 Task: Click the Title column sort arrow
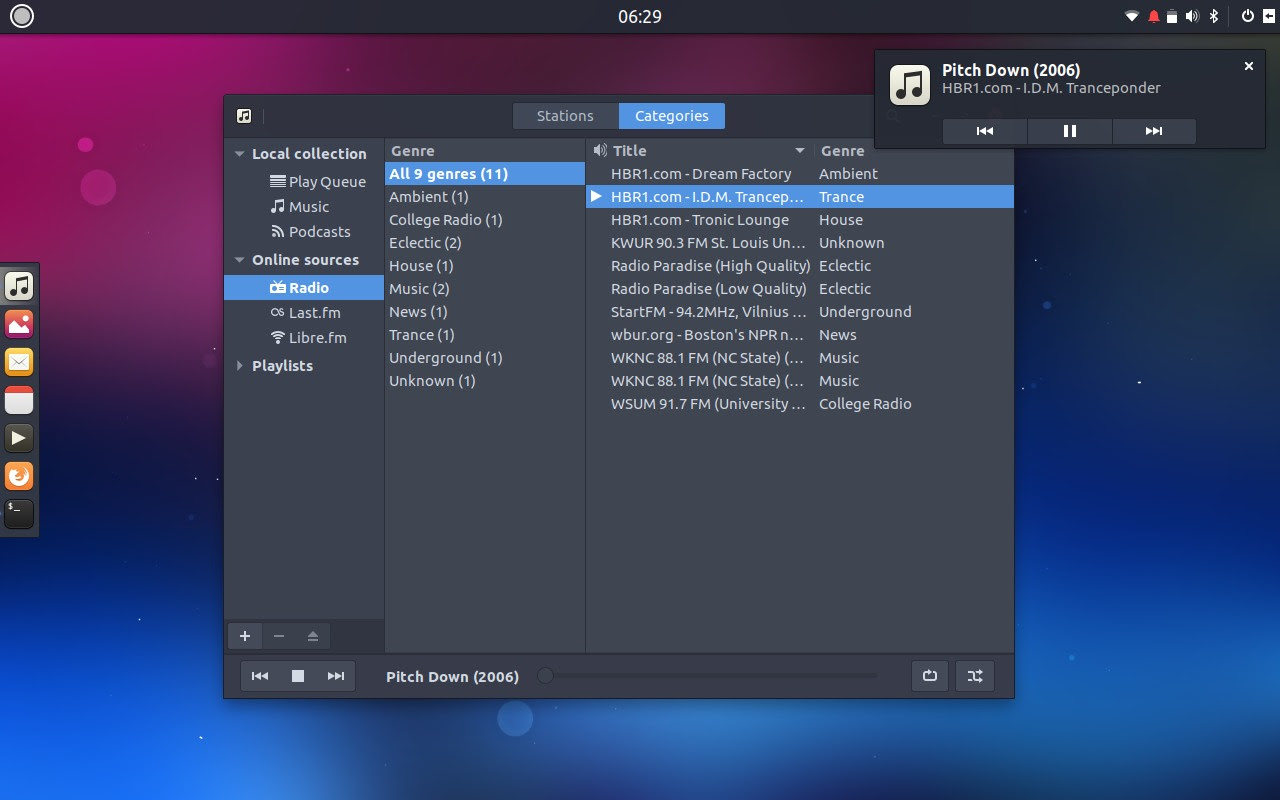[800, 151]
